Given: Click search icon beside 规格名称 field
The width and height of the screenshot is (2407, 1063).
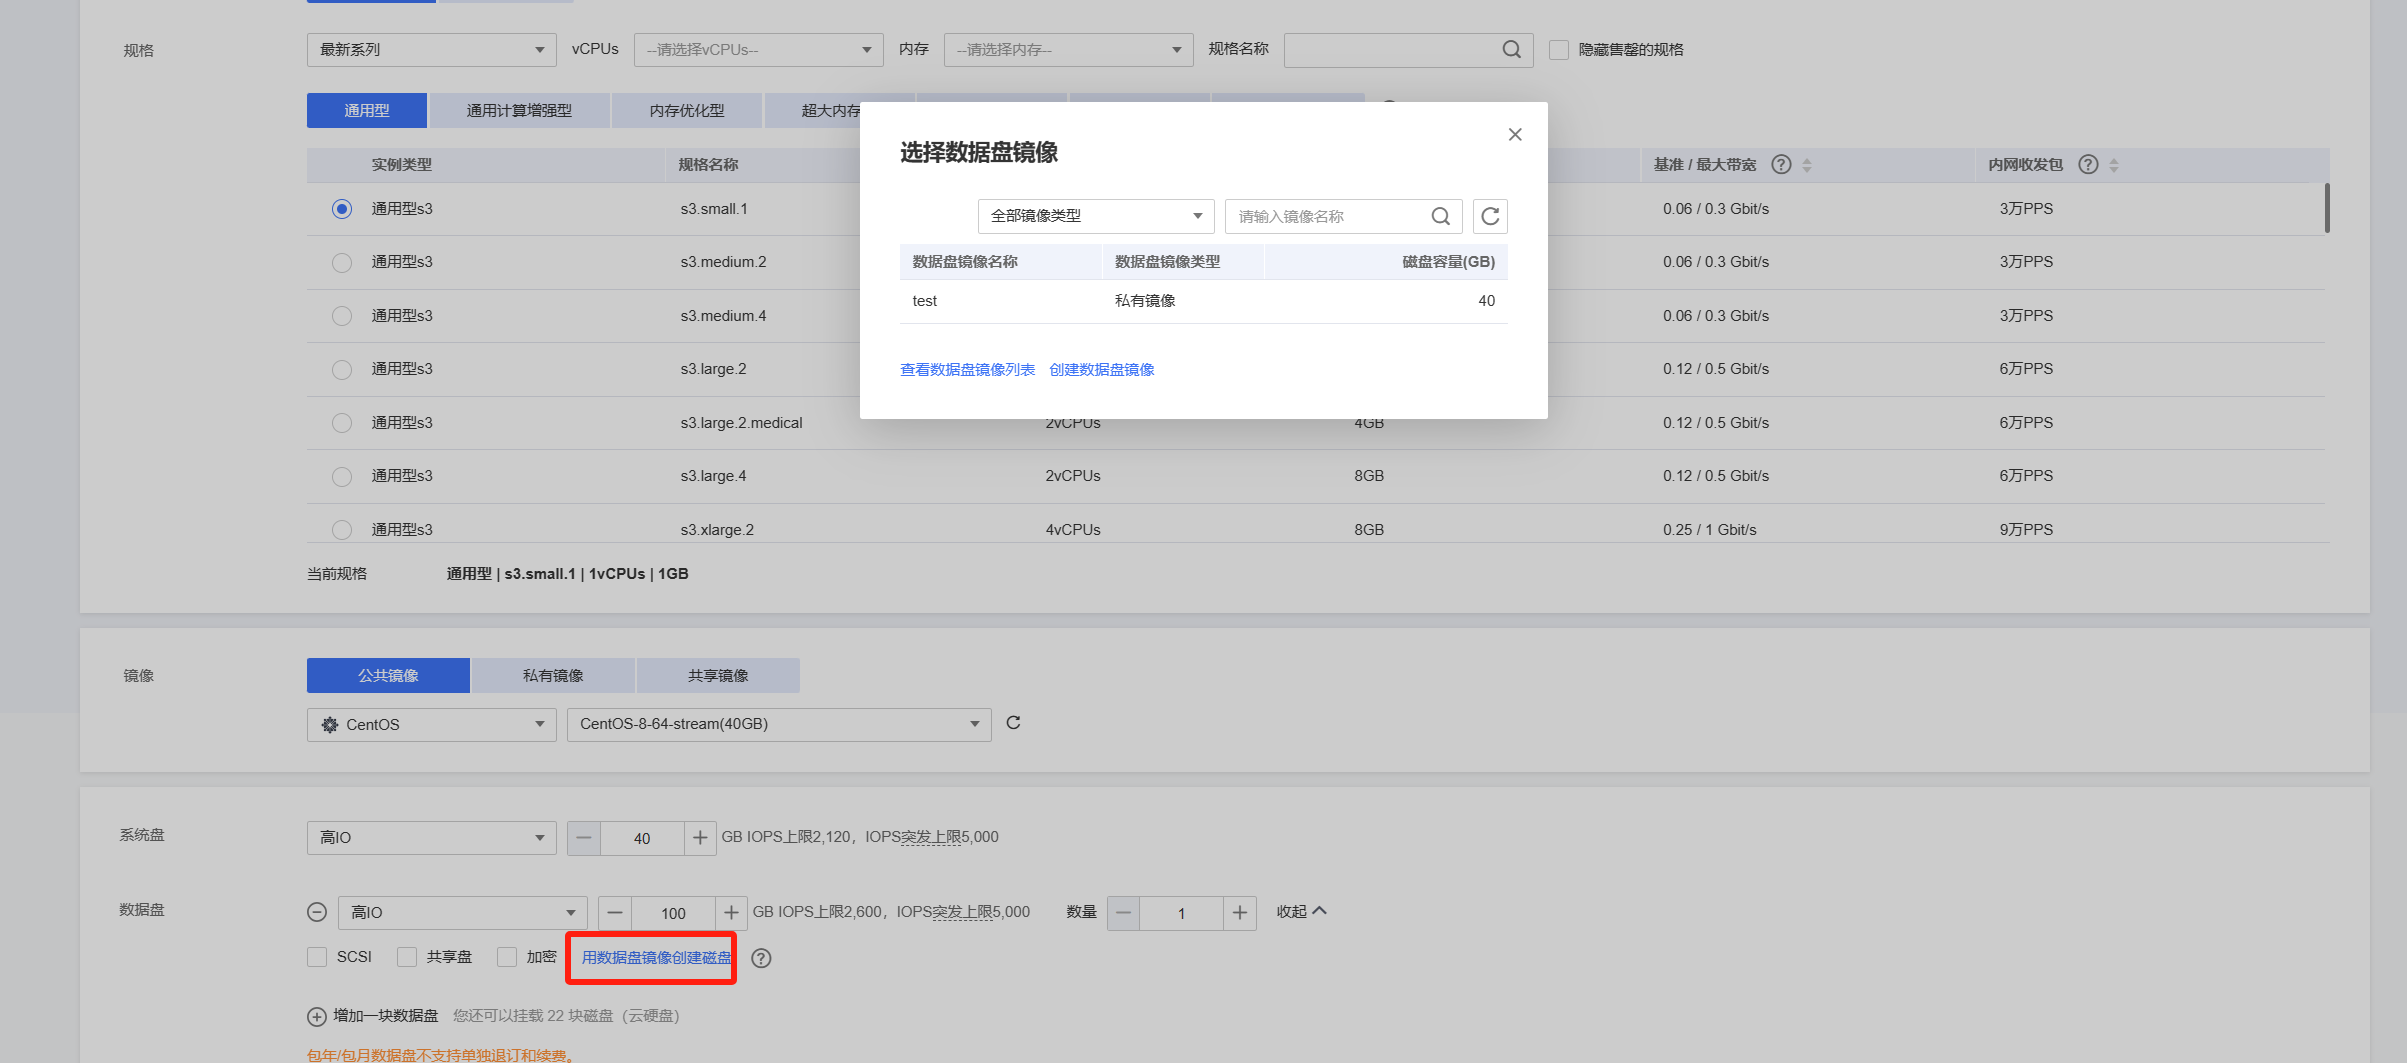Looking at the screenshot, I should 1511,50.
